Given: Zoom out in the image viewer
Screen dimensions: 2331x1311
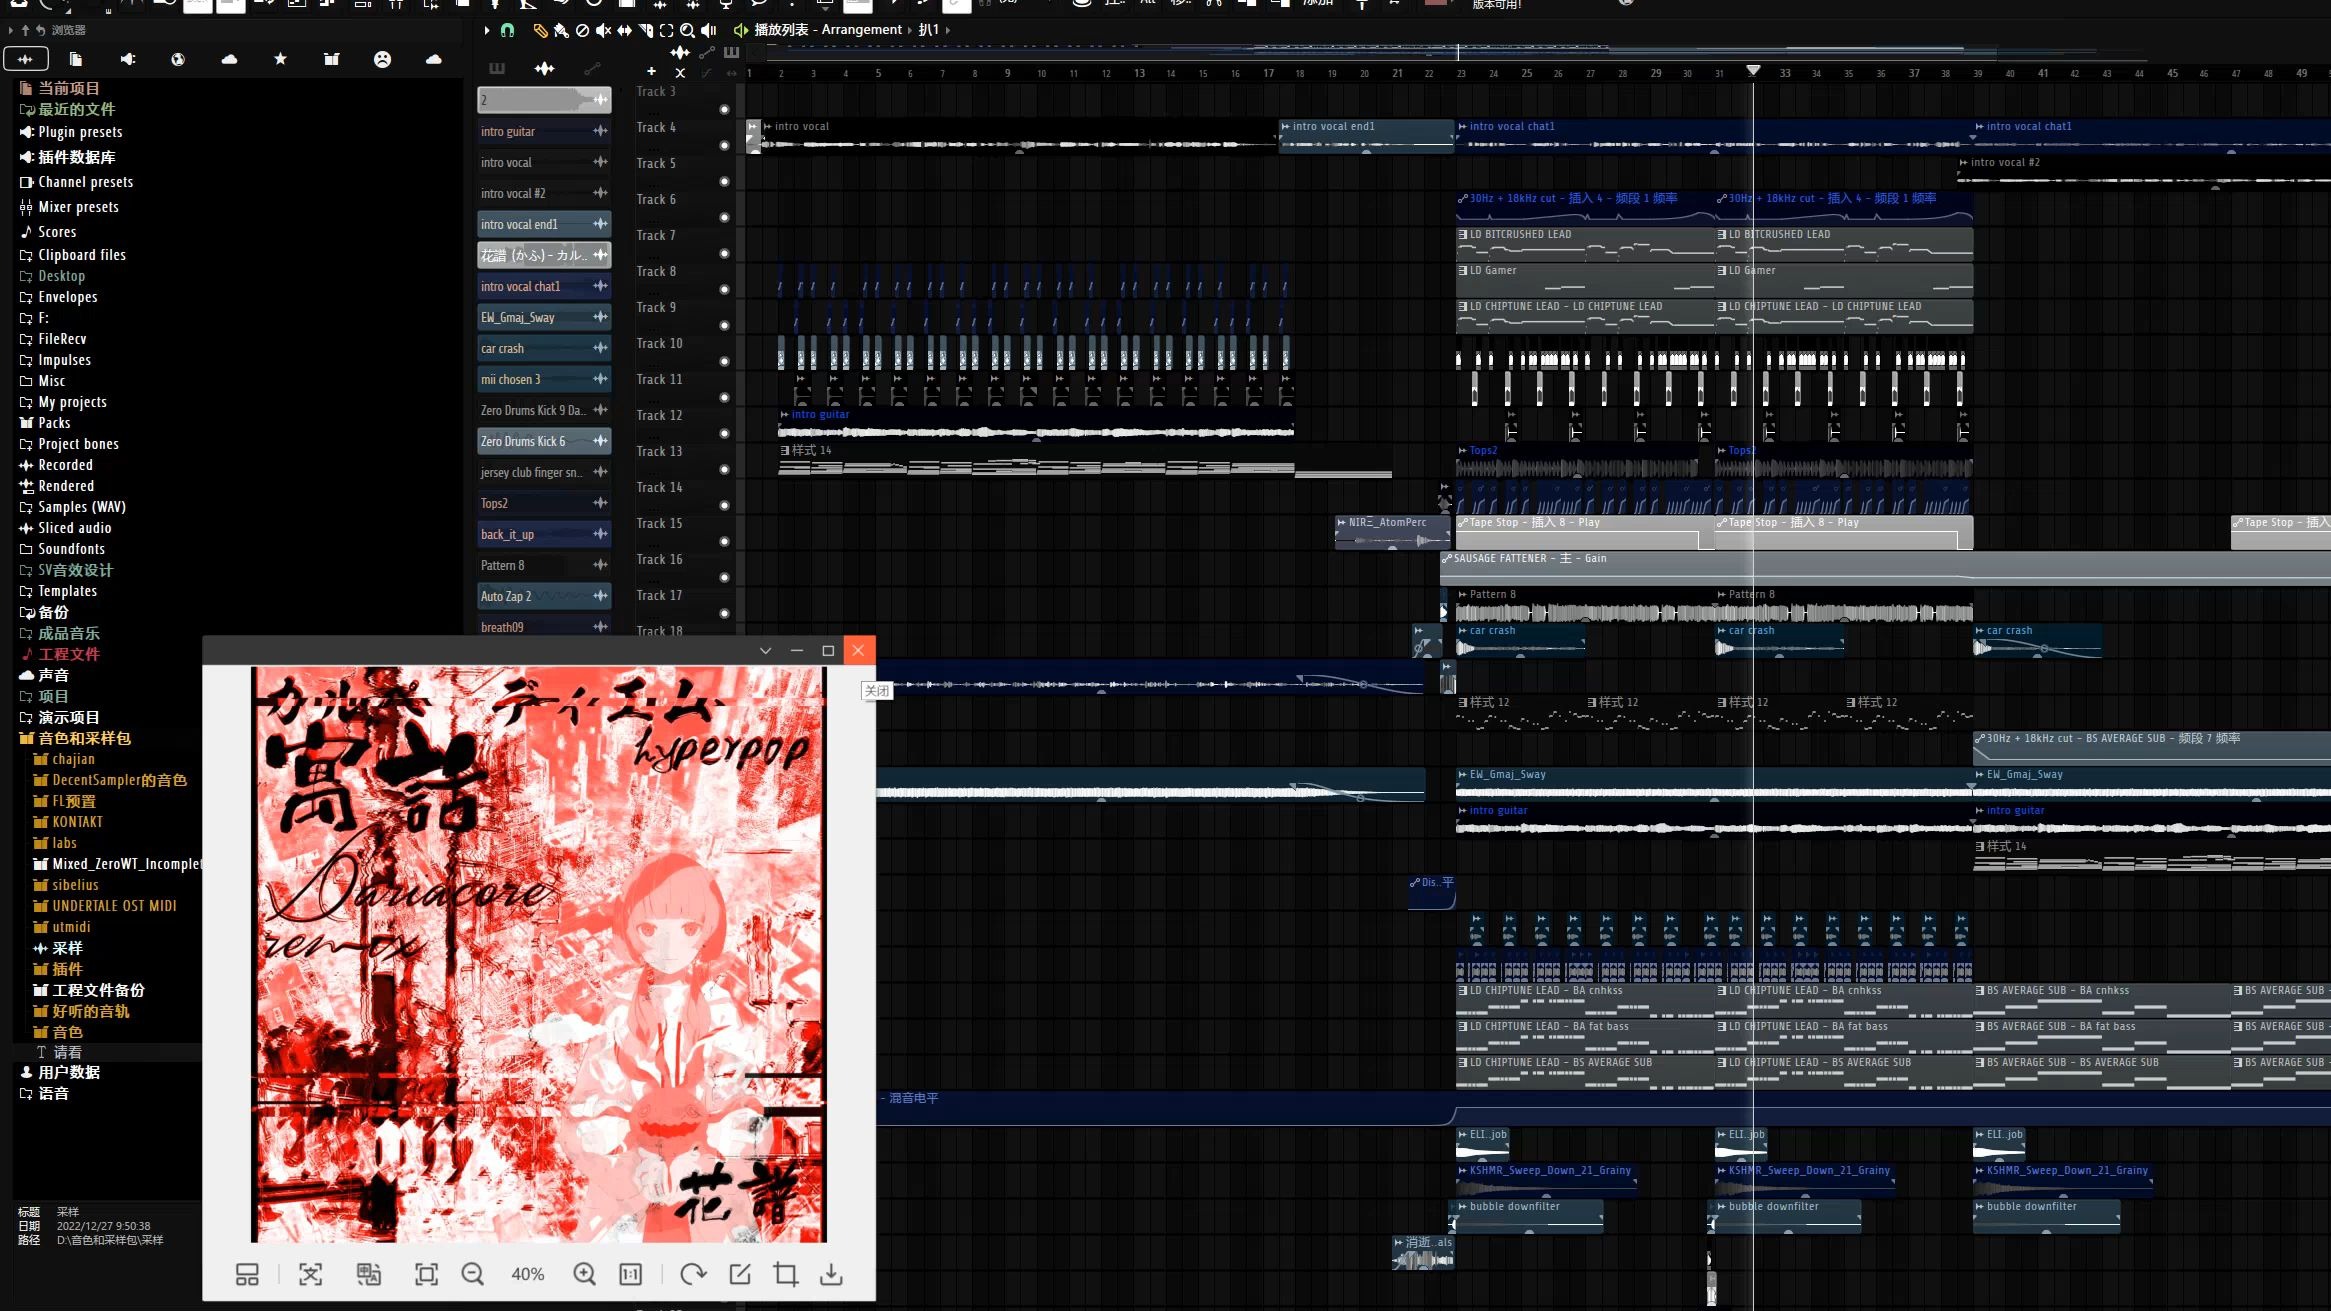Looking at the screenshot, I should pos(472,1274).
